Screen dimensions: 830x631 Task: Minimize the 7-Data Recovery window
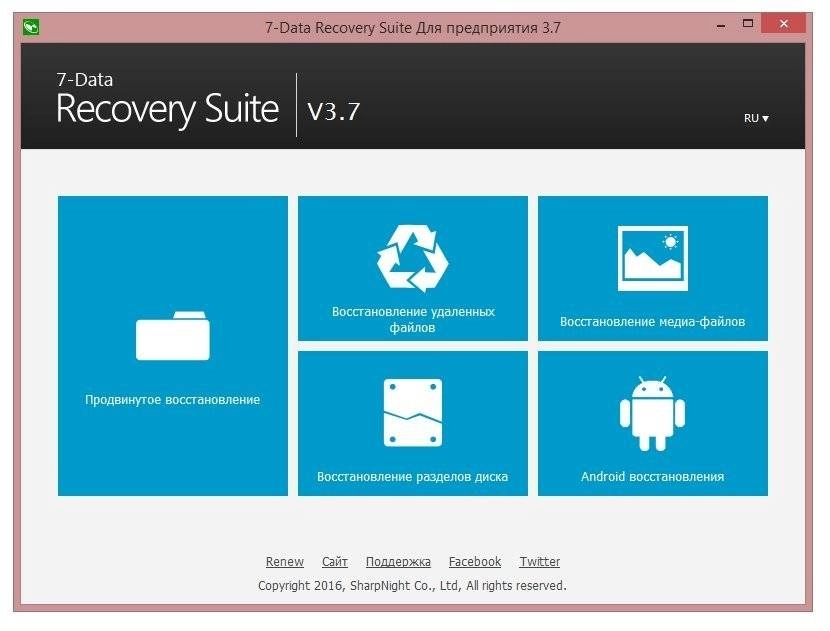click(x=720, y=25)
